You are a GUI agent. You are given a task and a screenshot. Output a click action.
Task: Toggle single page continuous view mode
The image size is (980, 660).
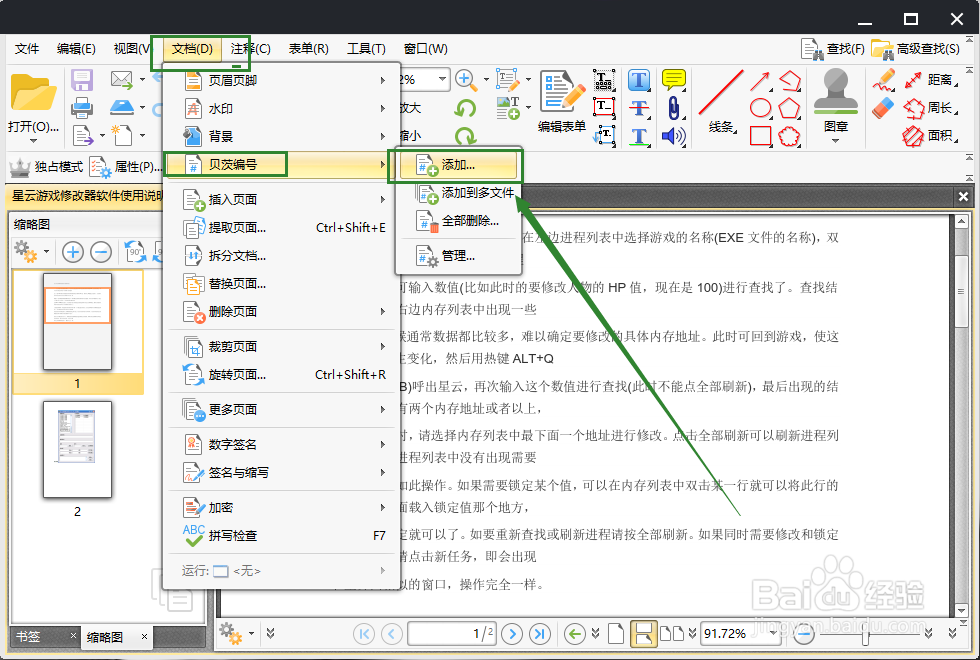pos(643,633)
